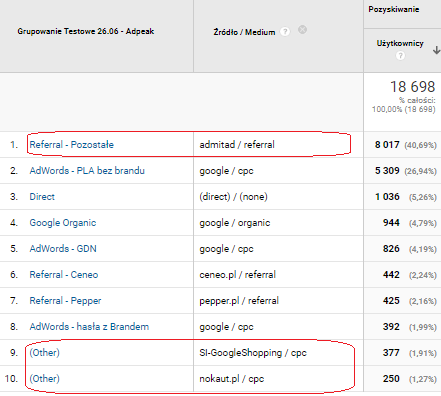Toggle the Użytkownicy sort arrow
This screenshot has height=396, width=441.
pyautogui.click(x=436, y=50)
